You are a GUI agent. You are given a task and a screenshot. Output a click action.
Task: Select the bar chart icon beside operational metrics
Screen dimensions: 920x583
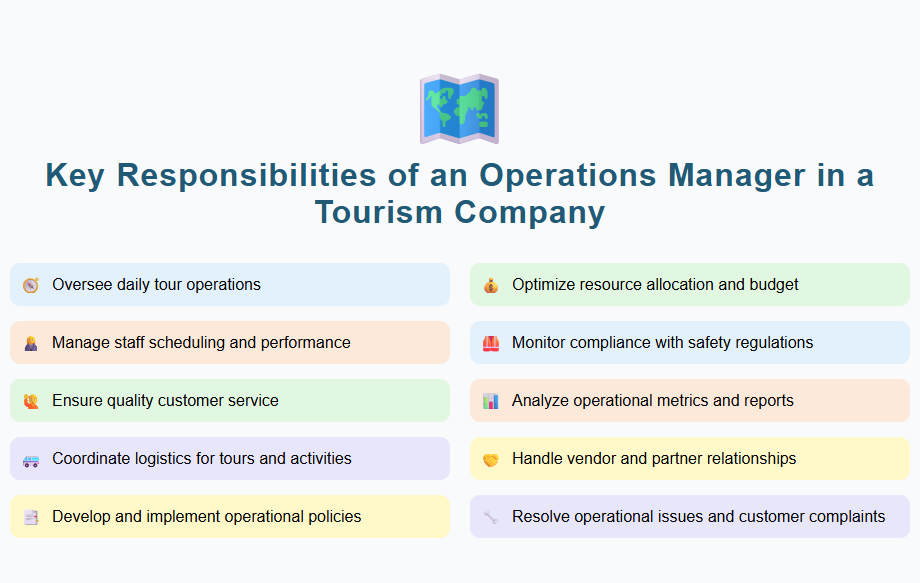[x=490, y=400]
